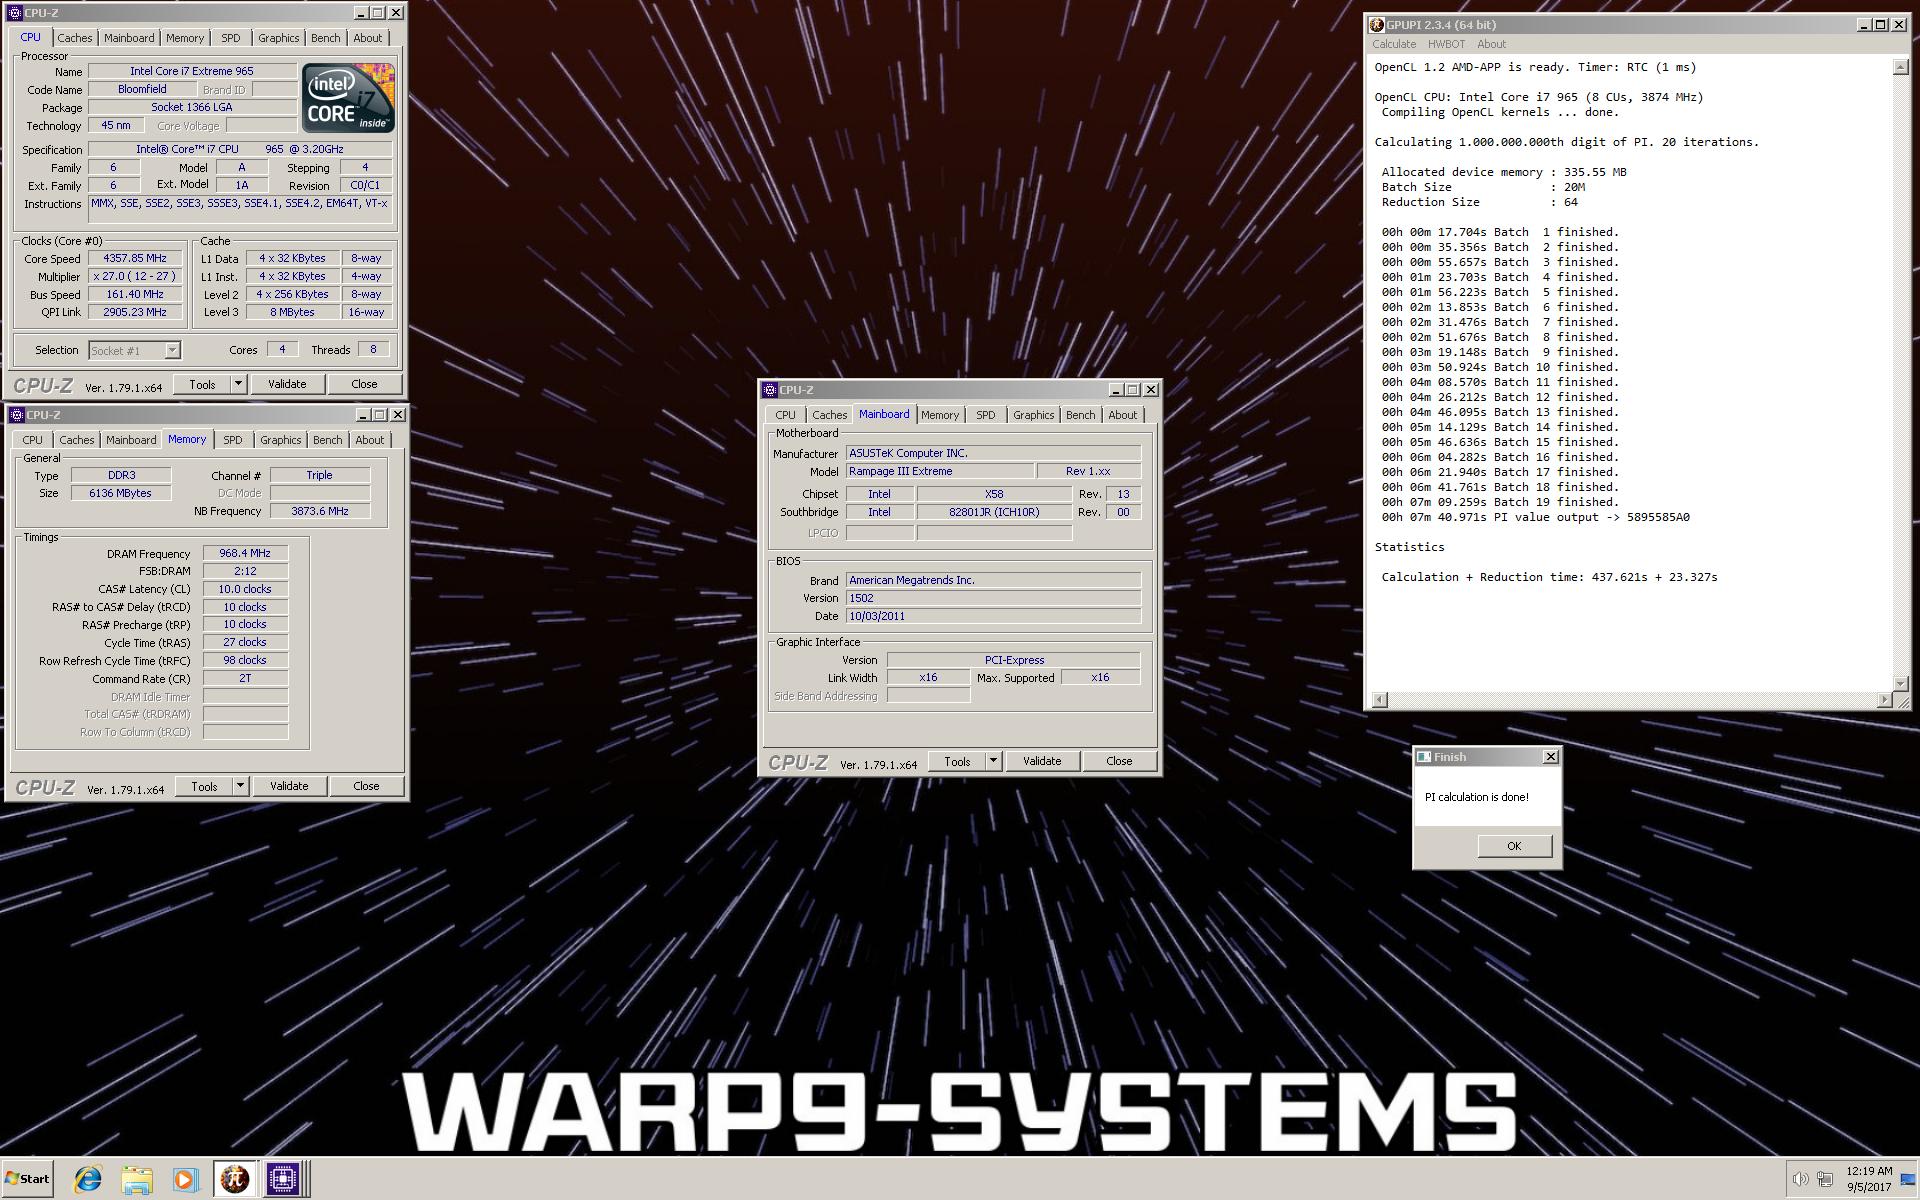
Task: Click the Intel Core i7 logo
Action: point(348,97)
